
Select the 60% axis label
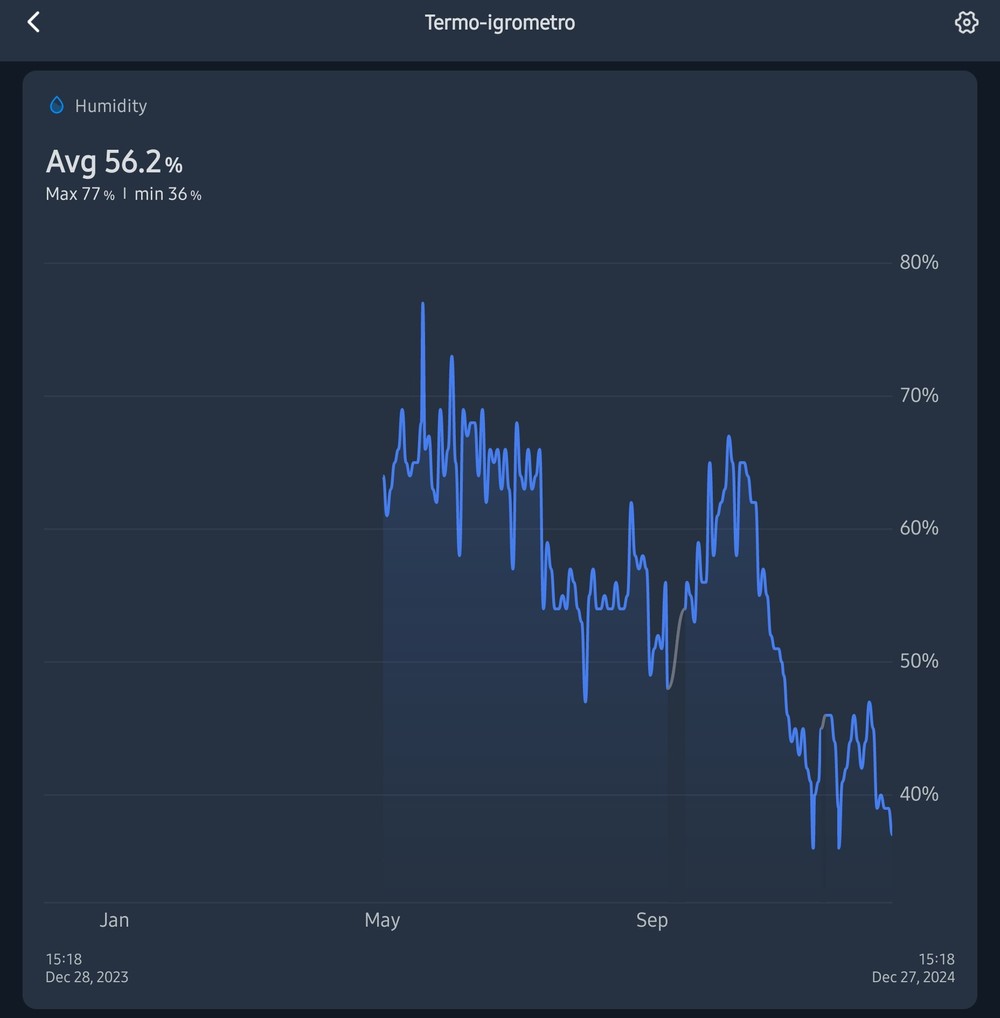click(919, 528)
